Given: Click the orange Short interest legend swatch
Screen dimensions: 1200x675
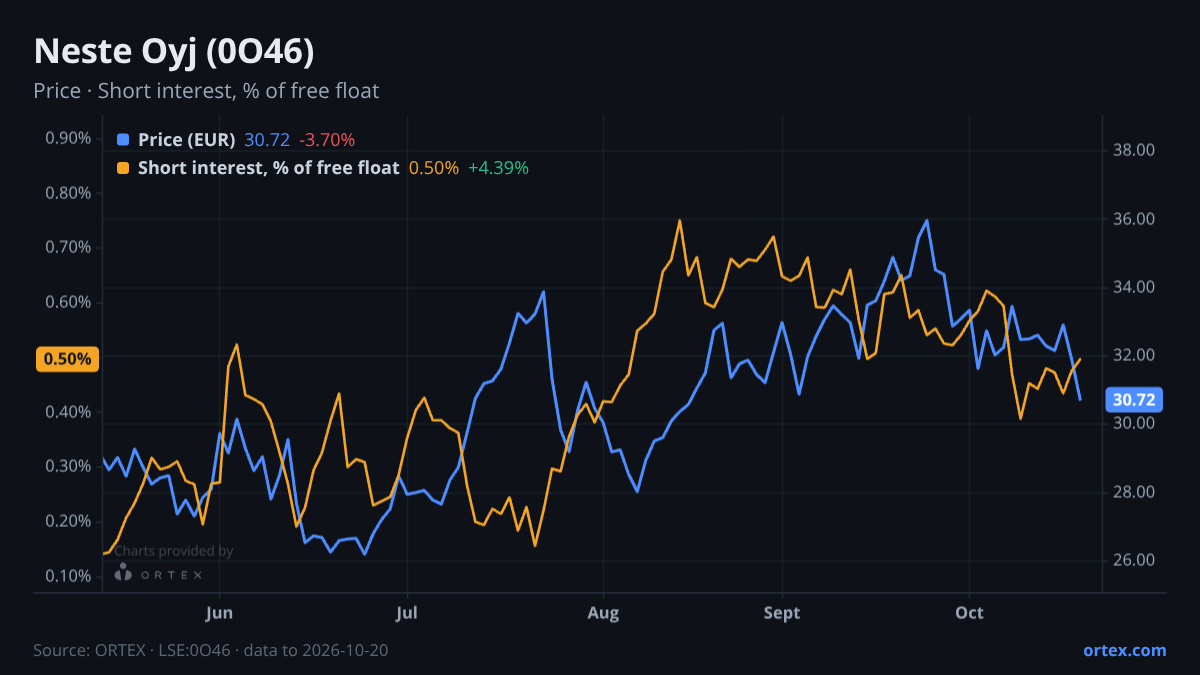Looking at the screenshot, I should click(x=123, y=168).
